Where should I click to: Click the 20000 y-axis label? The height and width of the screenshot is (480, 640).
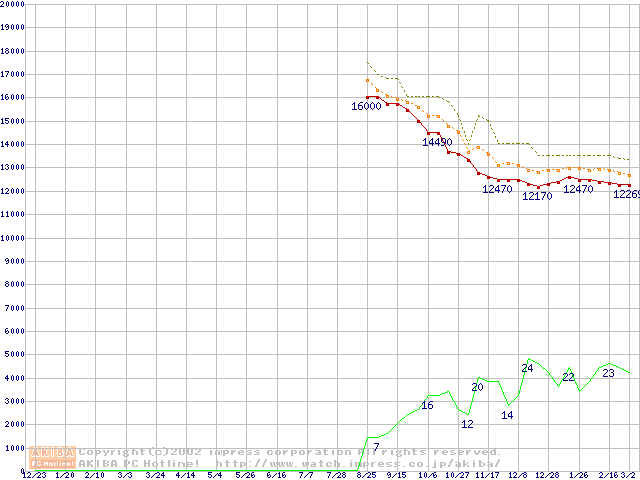coord(13,4)
